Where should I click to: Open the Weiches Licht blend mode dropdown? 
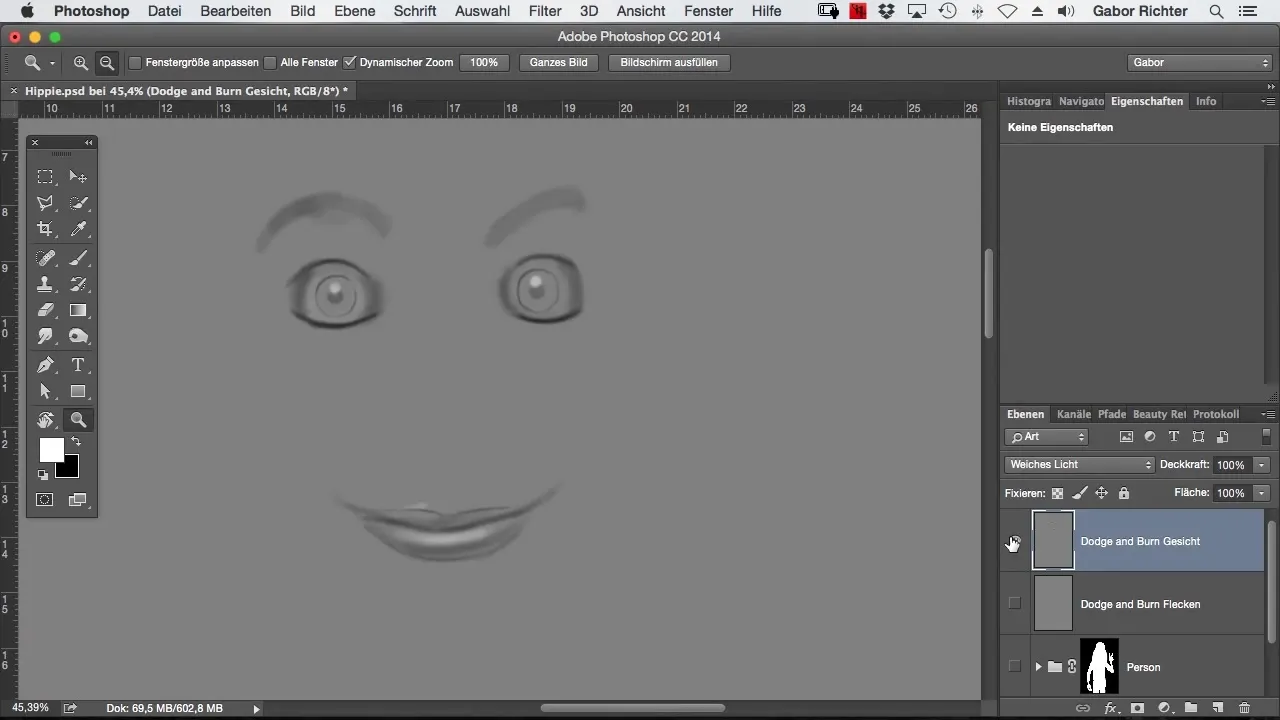tap(1079, 465)
